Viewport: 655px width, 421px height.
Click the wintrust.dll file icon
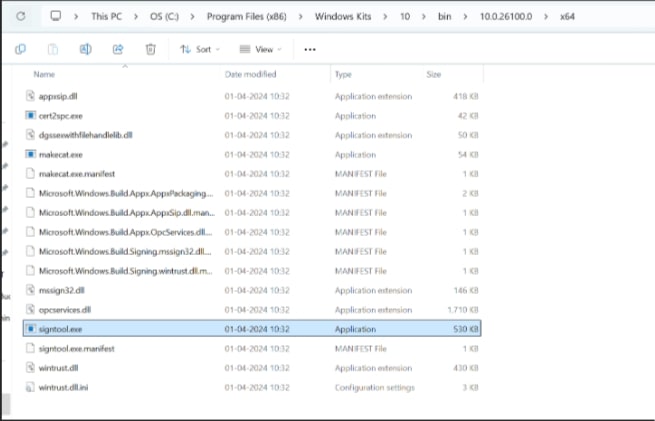(30, 368)
